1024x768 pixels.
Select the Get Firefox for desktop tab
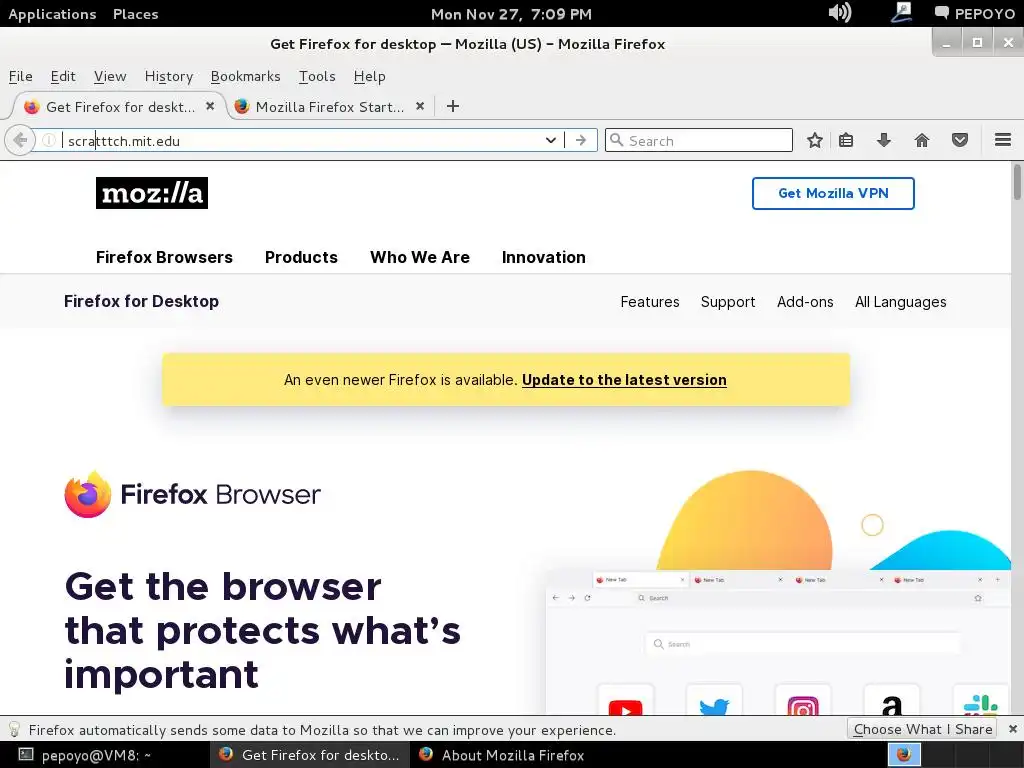tap(120, 106)
